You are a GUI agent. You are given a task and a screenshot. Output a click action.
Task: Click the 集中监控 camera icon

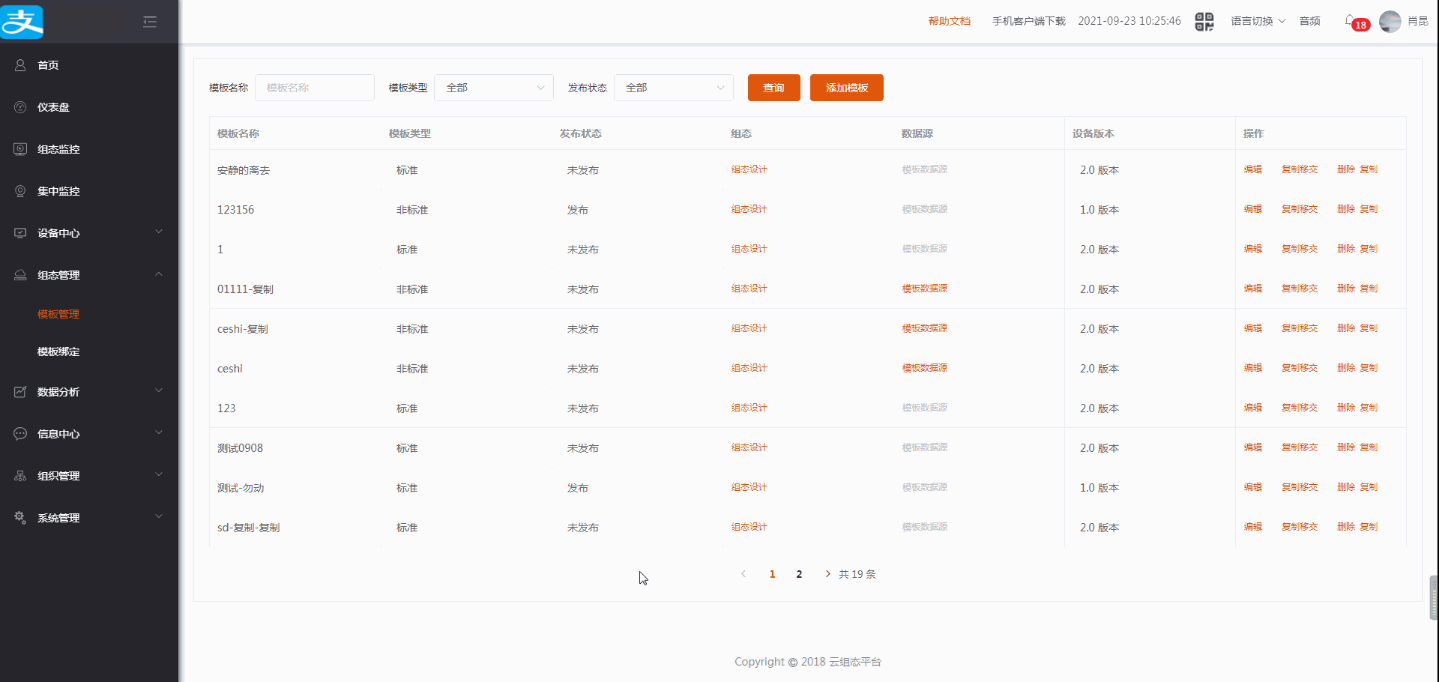19,191
